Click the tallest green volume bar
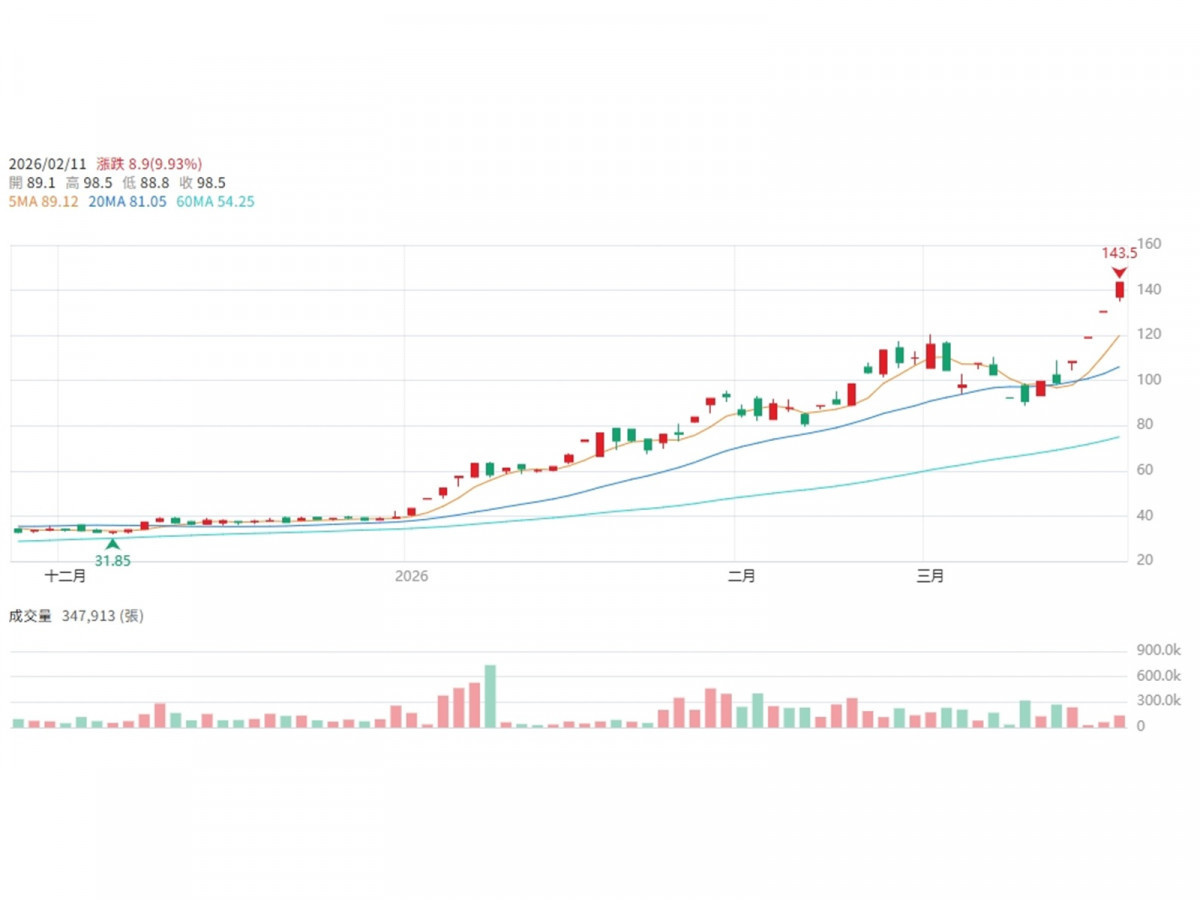Viewport: 1200px width, 900px height. point(490,696)
